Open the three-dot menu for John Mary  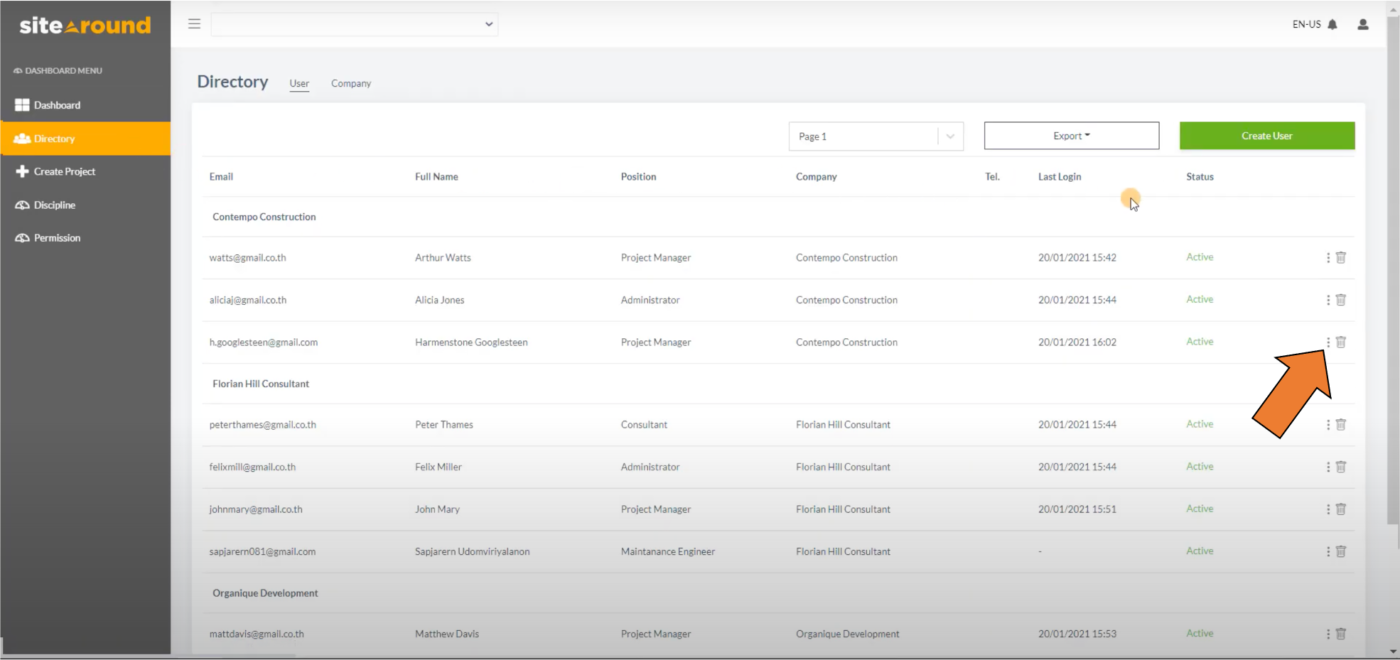click(x=1329, y=509)
